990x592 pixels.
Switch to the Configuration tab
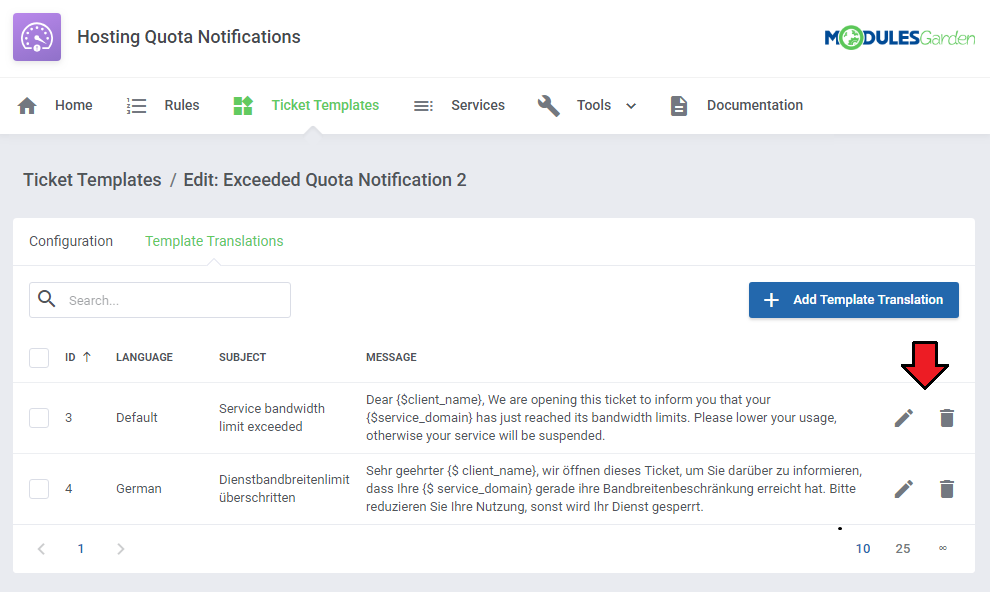(x=71, y=241)
